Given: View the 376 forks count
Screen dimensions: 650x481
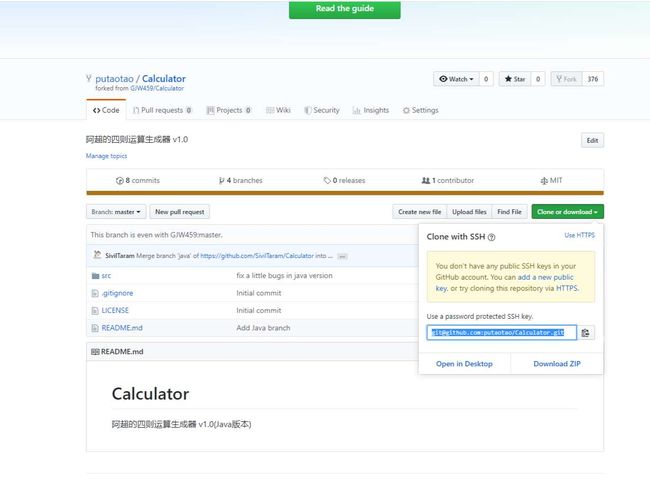Looking at the screenshot, I should click(593, 79).
